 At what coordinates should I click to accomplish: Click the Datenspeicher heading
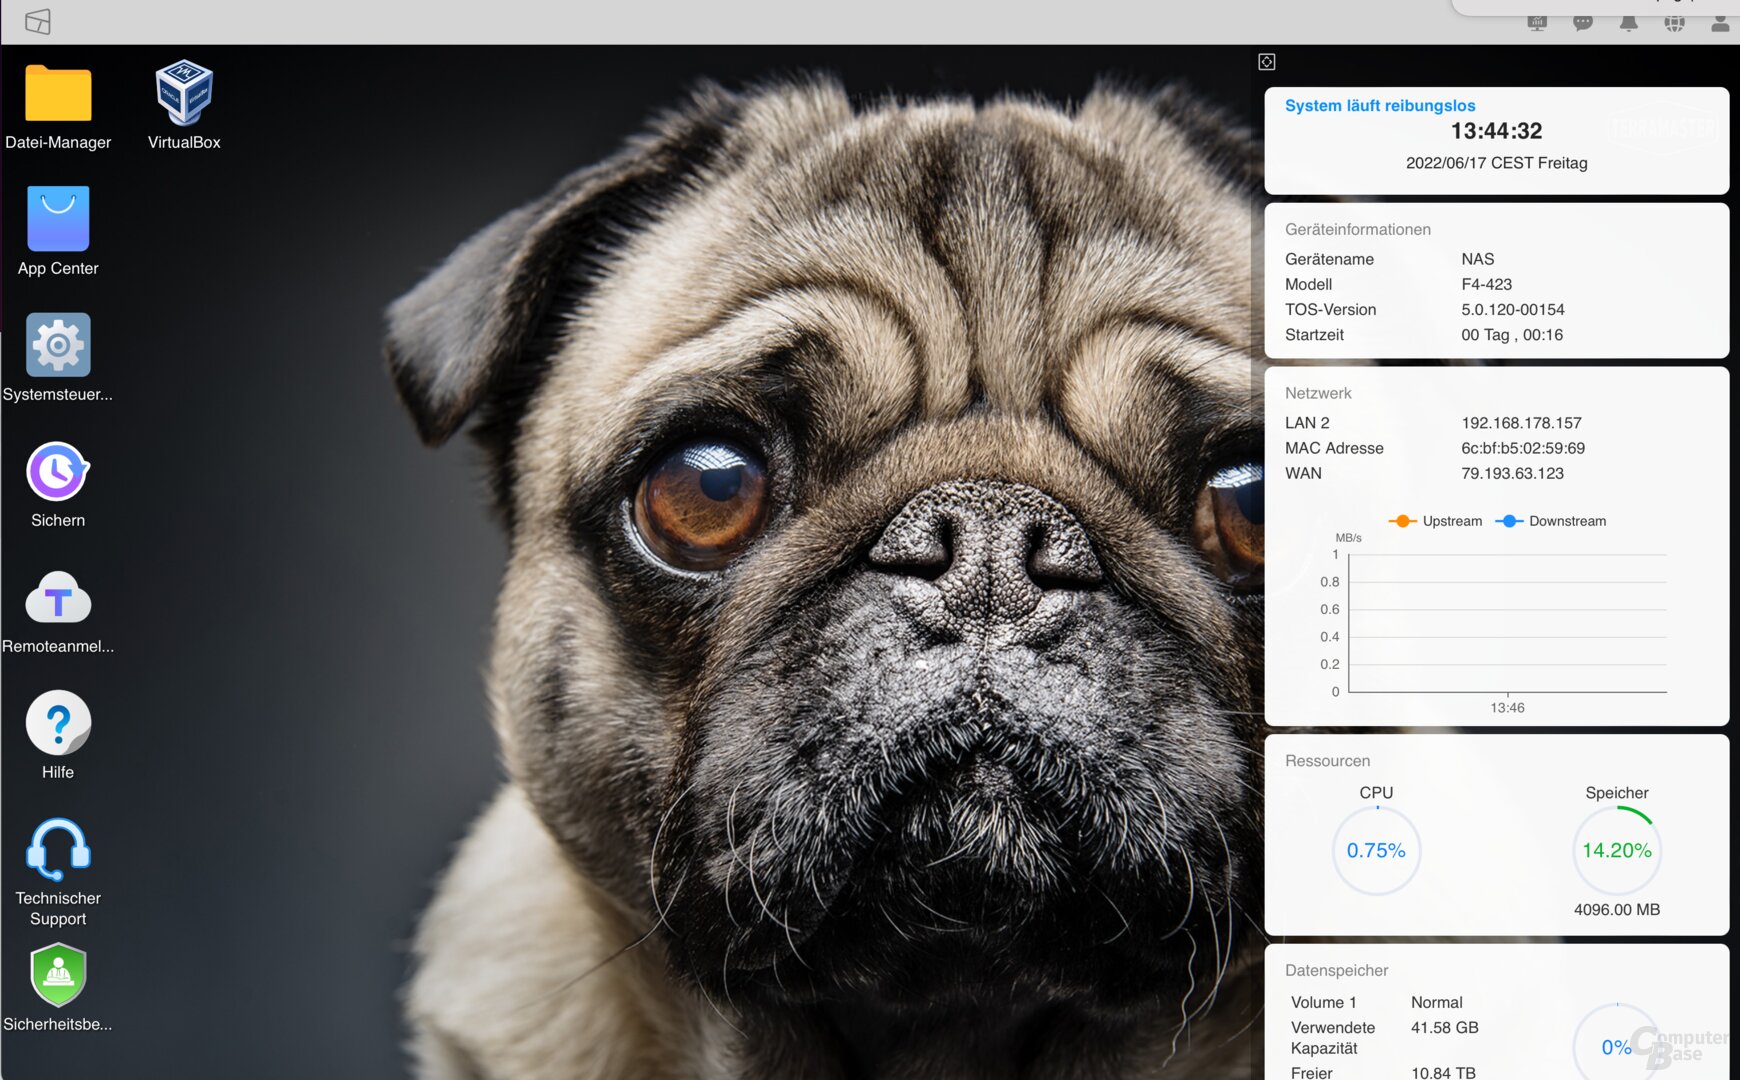pos(1336,970)
